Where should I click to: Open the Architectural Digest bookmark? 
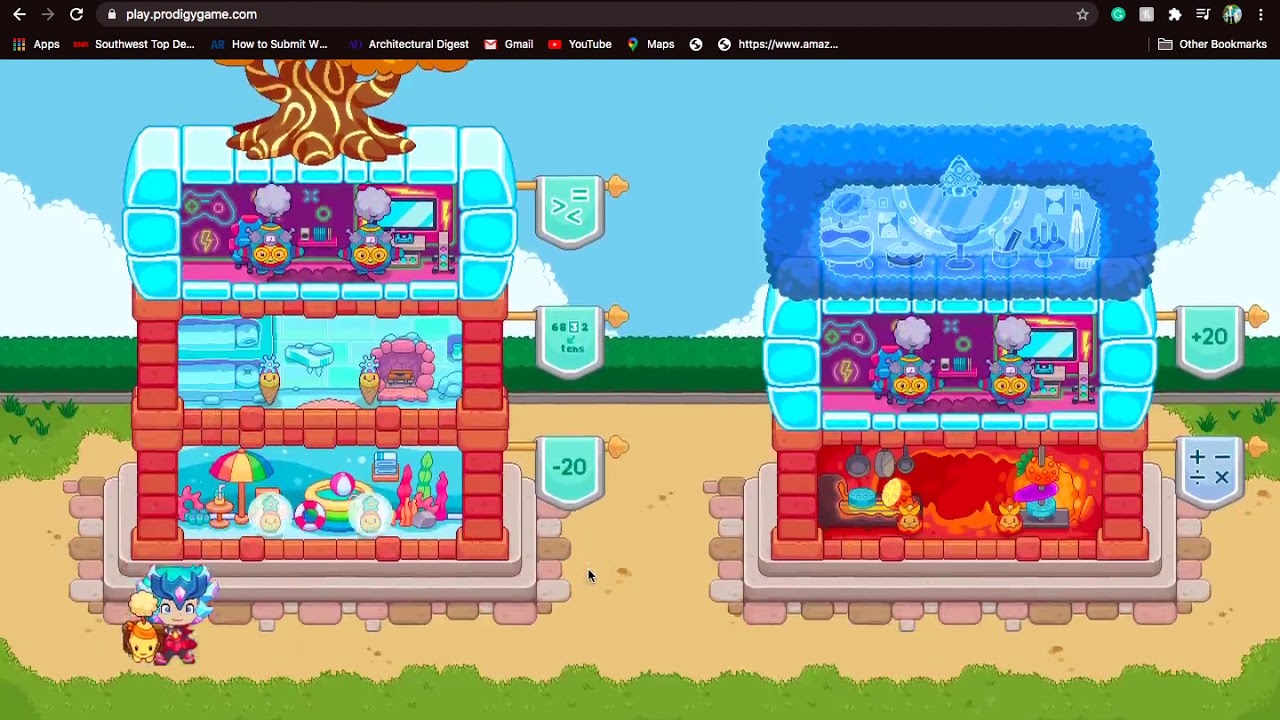tap(408, 44)
